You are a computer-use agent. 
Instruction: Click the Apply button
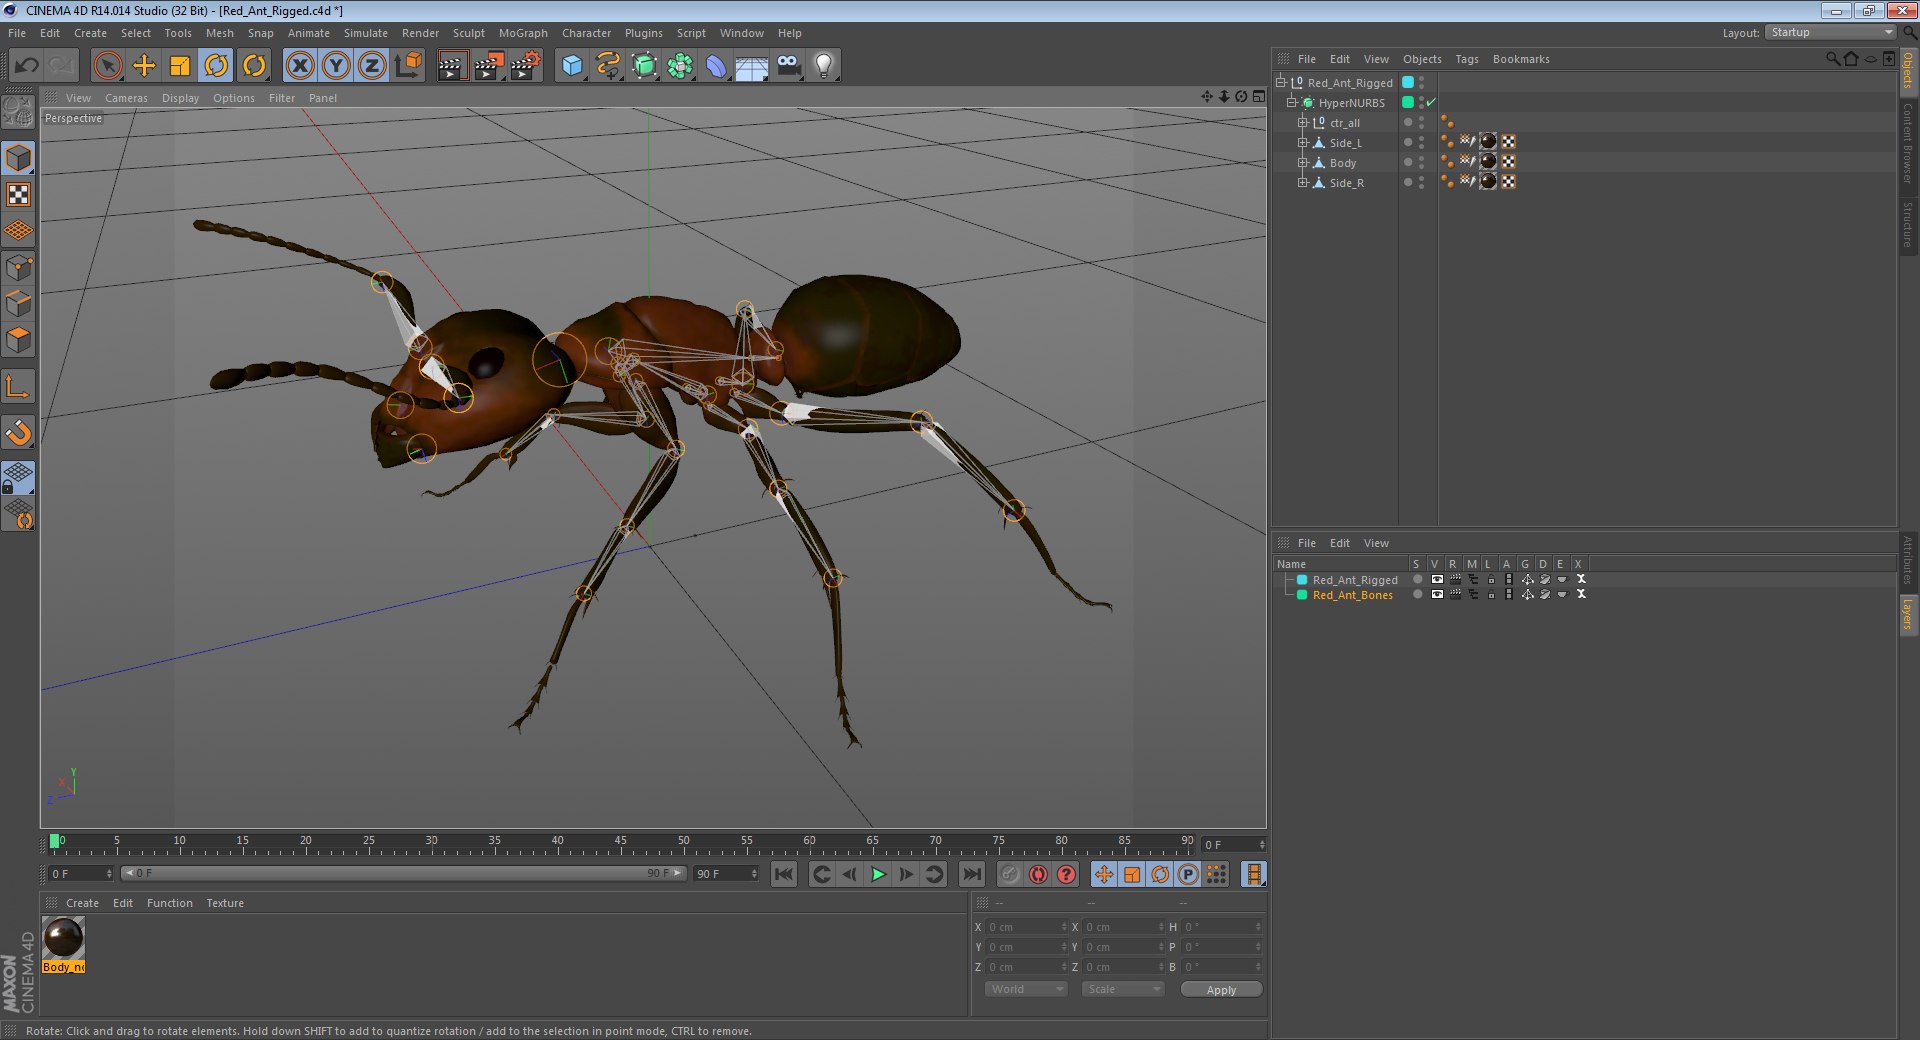[1221, 989]
